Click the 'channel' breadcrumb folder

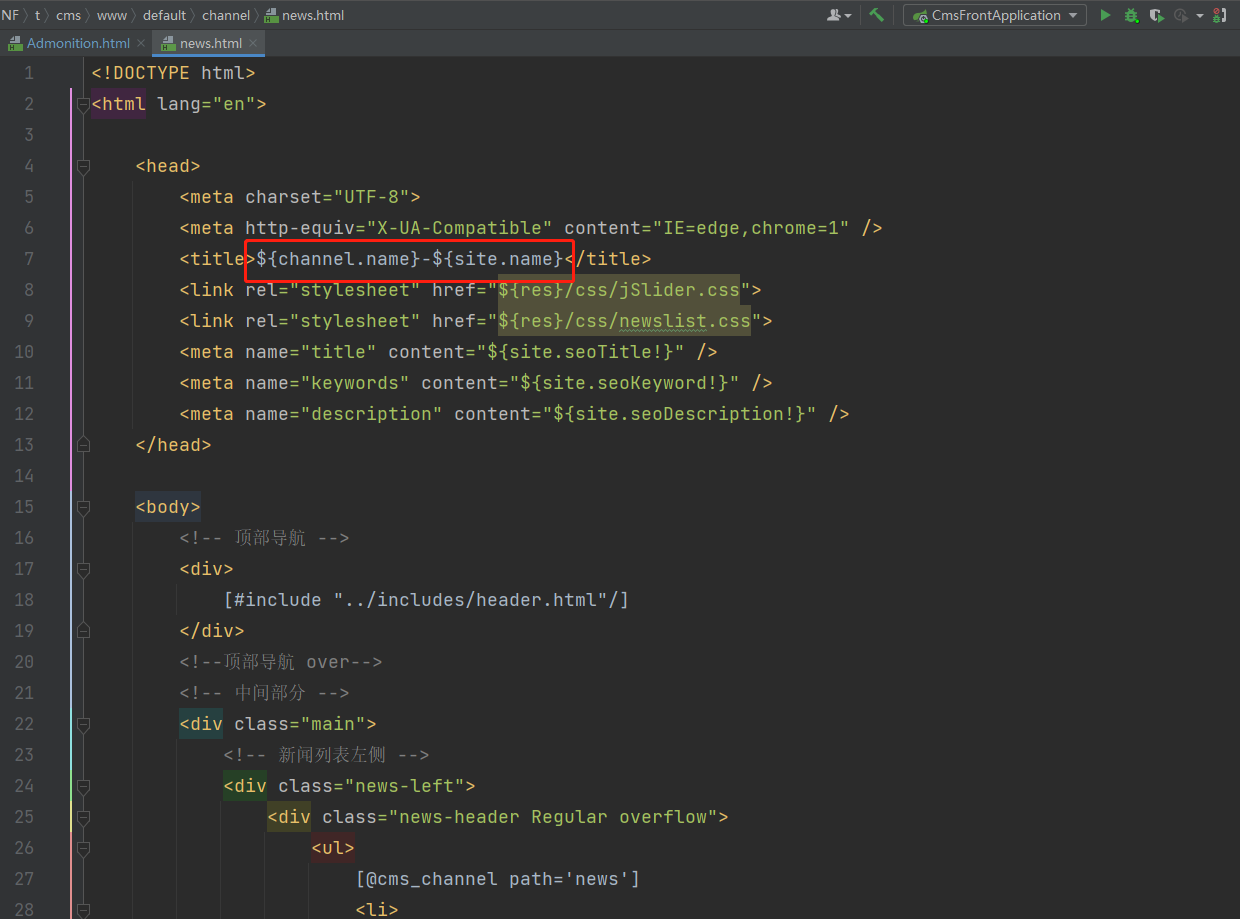point(226,15)
